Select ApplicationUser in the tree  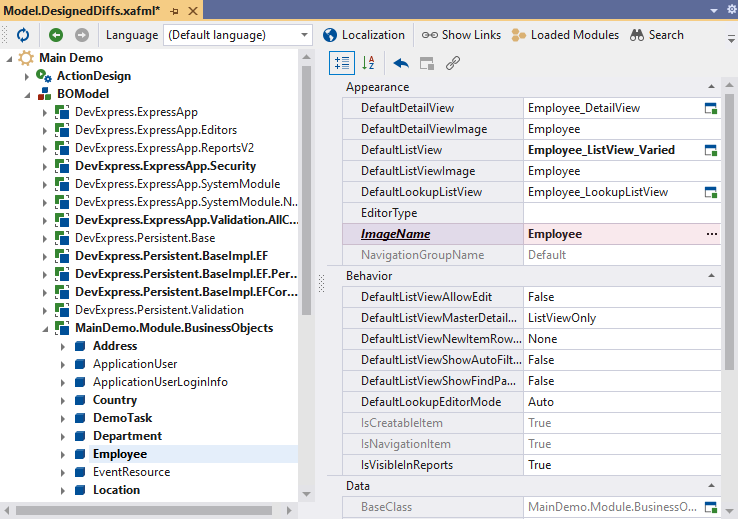tap(135, 364)
